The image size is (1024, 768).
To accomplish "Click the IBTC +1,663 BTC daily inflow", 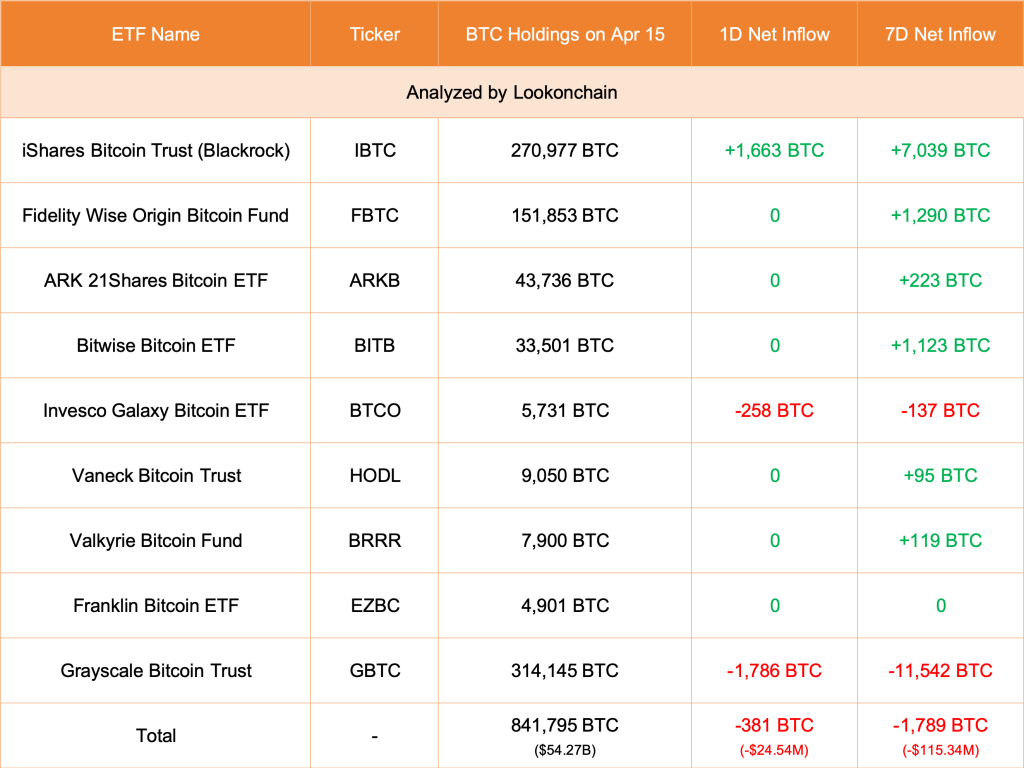I will click(x=775, y=151).
